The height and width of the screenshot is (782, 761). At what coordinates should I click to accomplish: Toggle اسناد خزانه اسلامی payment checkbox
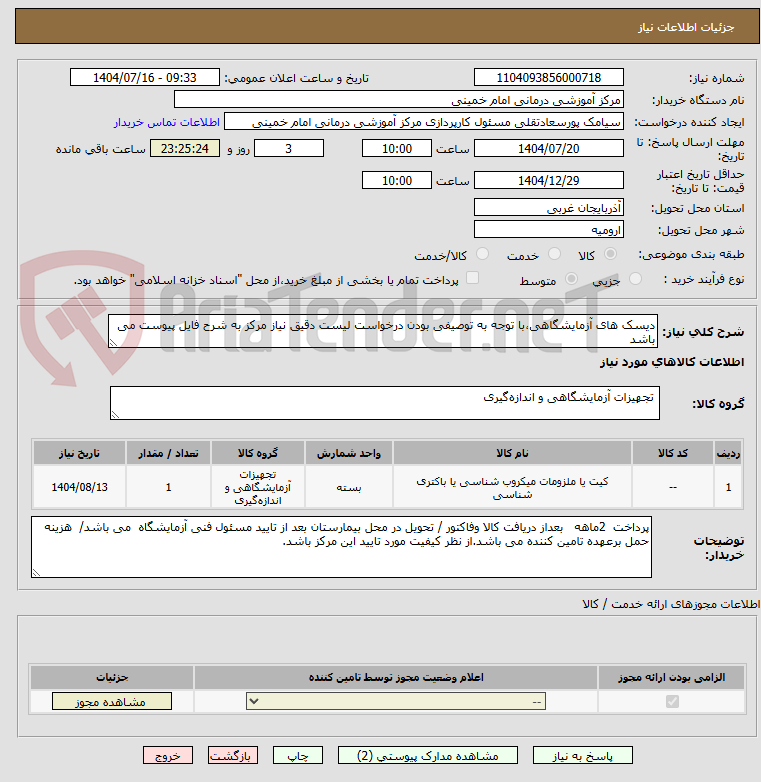coord(472,278)
